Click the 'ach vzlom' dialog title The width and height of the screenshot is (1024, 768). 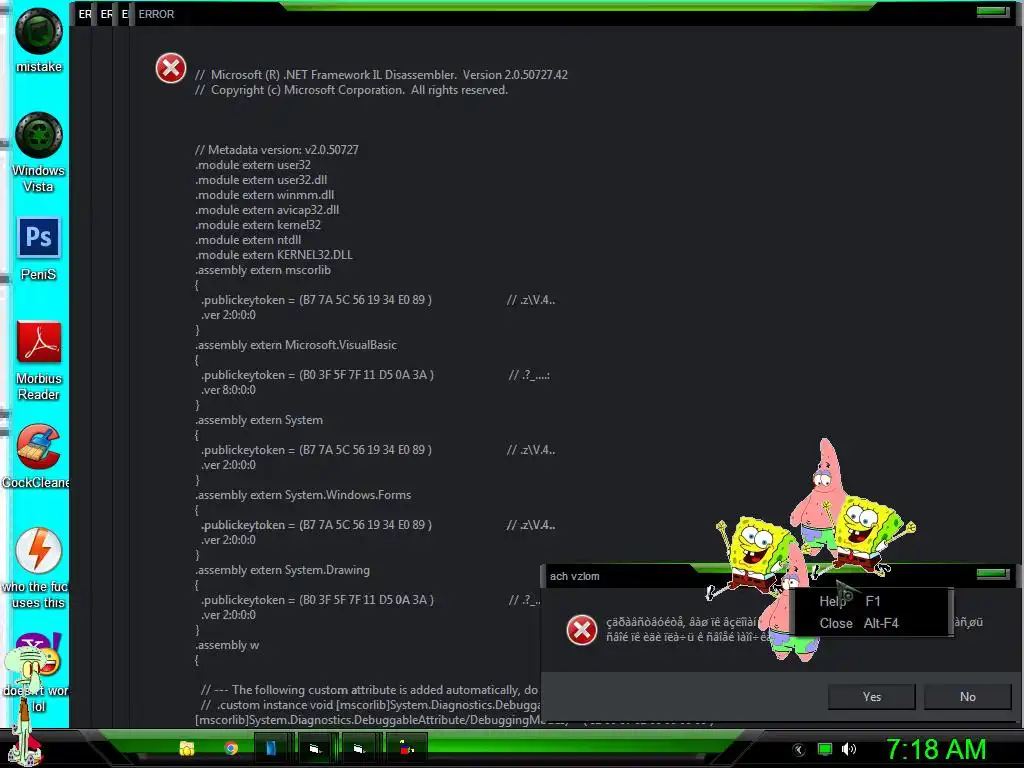point(574,576)
